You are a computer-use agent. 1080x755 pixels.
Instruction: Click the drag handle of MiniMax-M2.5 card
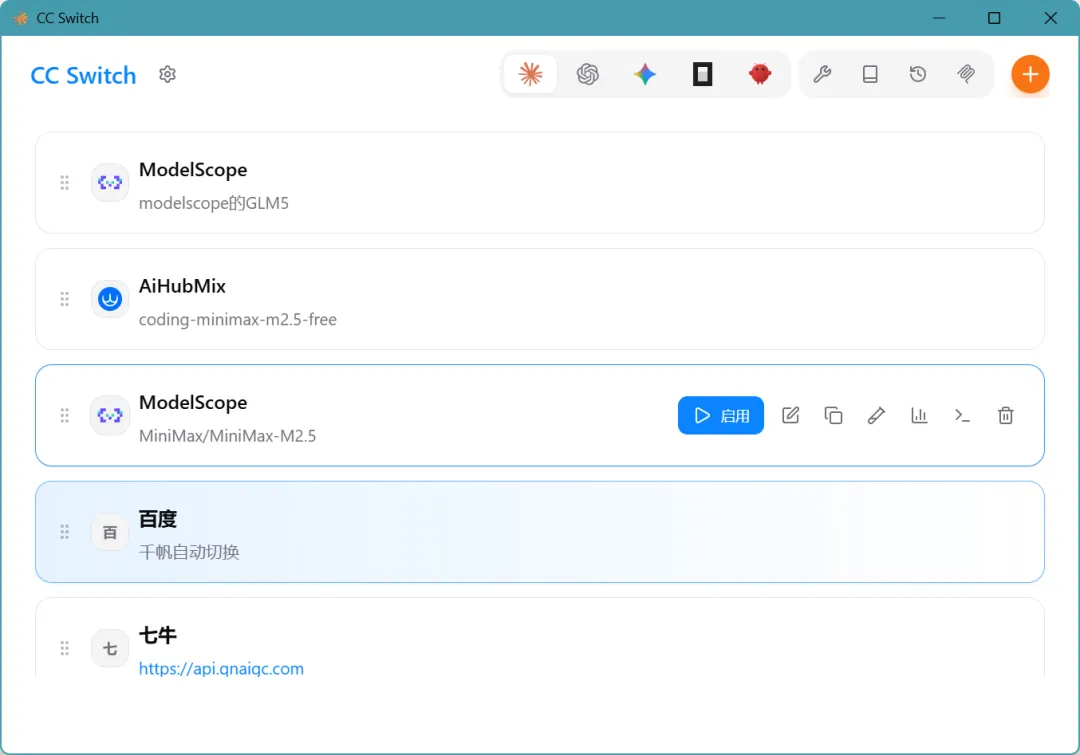click(x=65, y=415)
